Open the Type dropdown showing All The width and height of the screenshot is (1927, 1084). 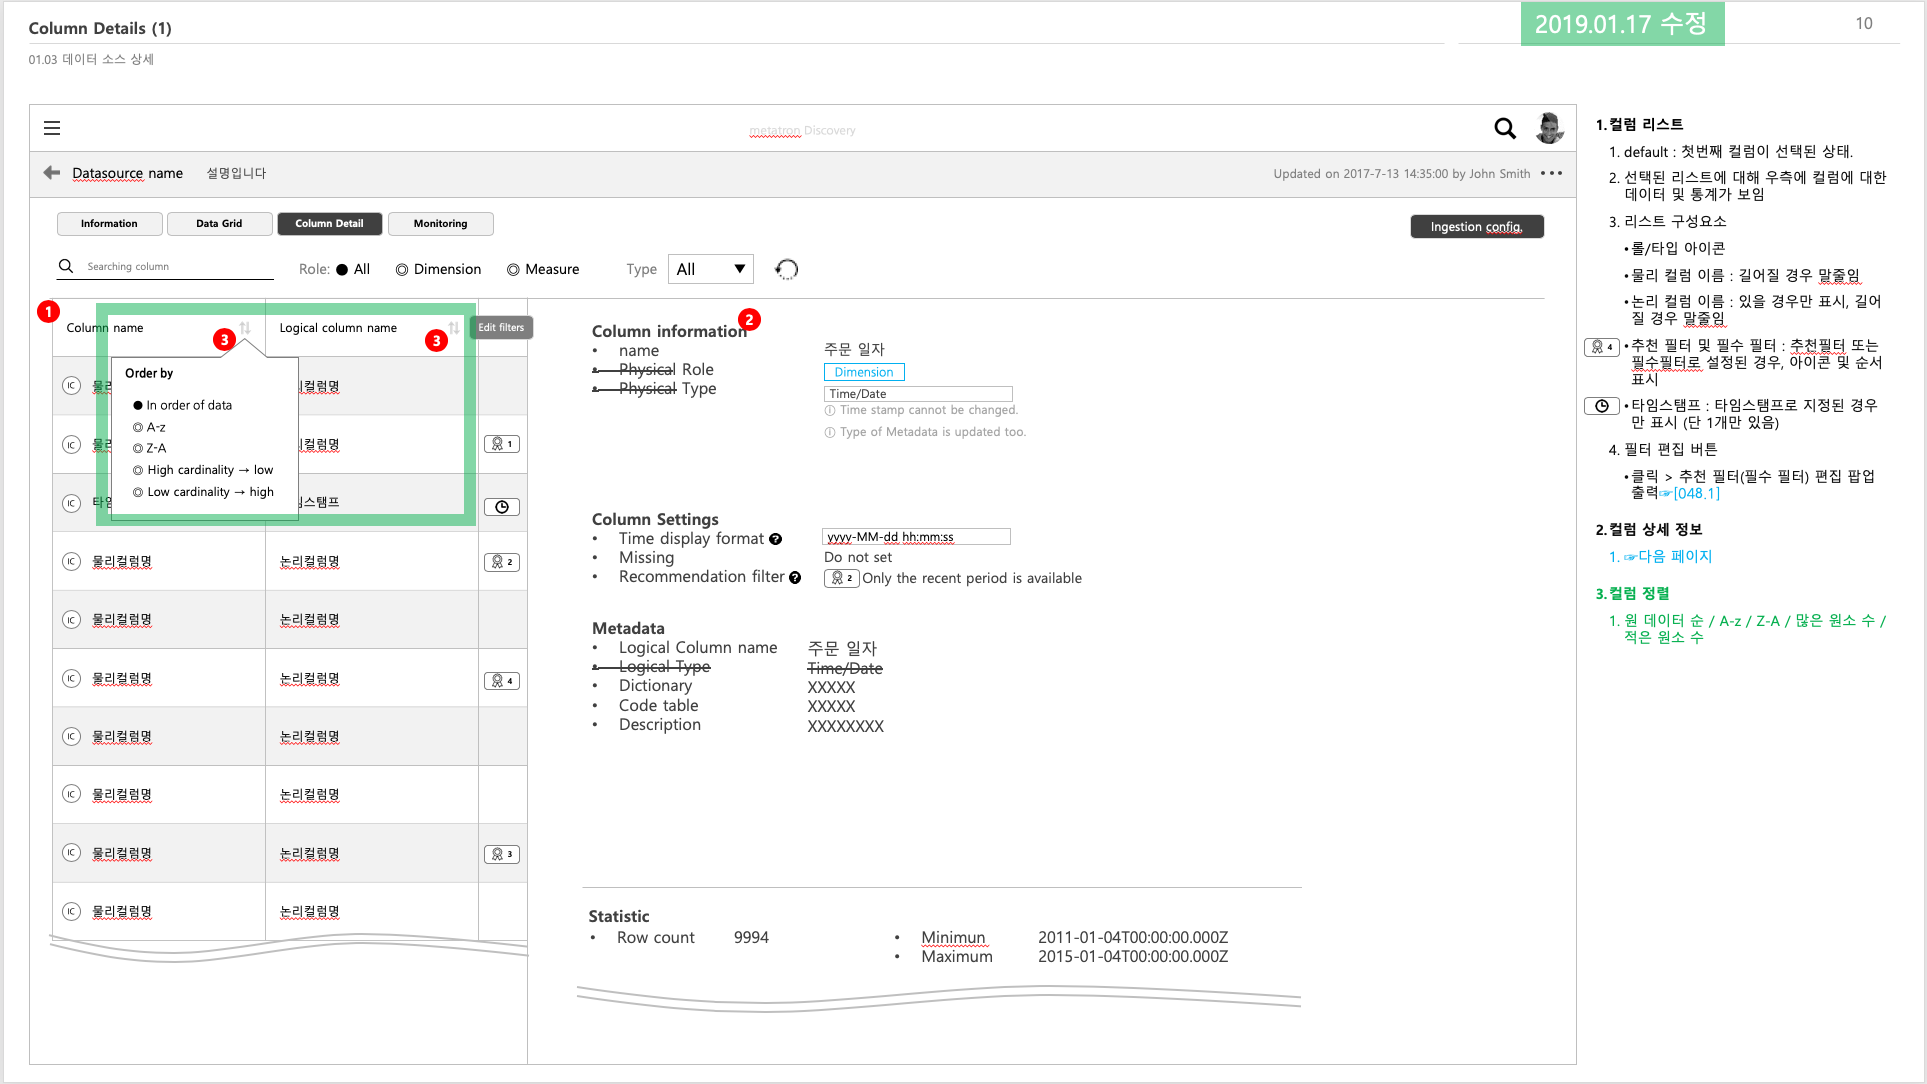(711, 269)
